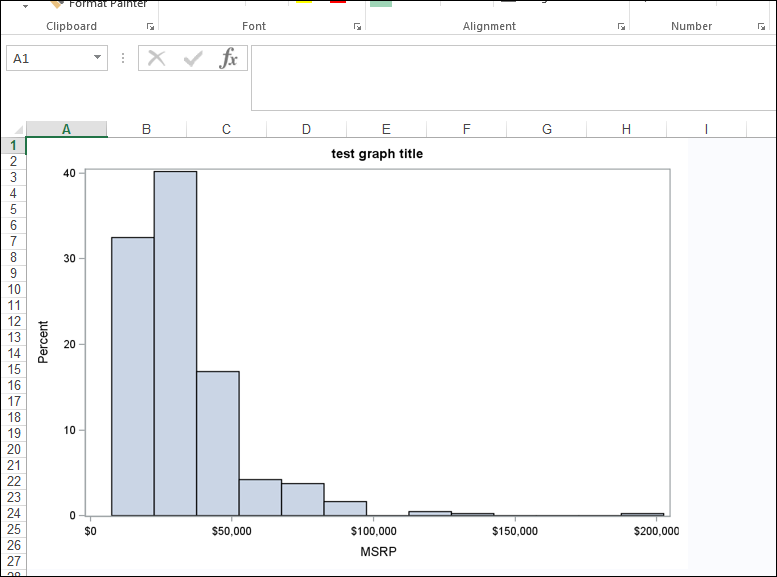The image size is (777, 577).
Task: Select row 20 header
Action: point(13,450)
